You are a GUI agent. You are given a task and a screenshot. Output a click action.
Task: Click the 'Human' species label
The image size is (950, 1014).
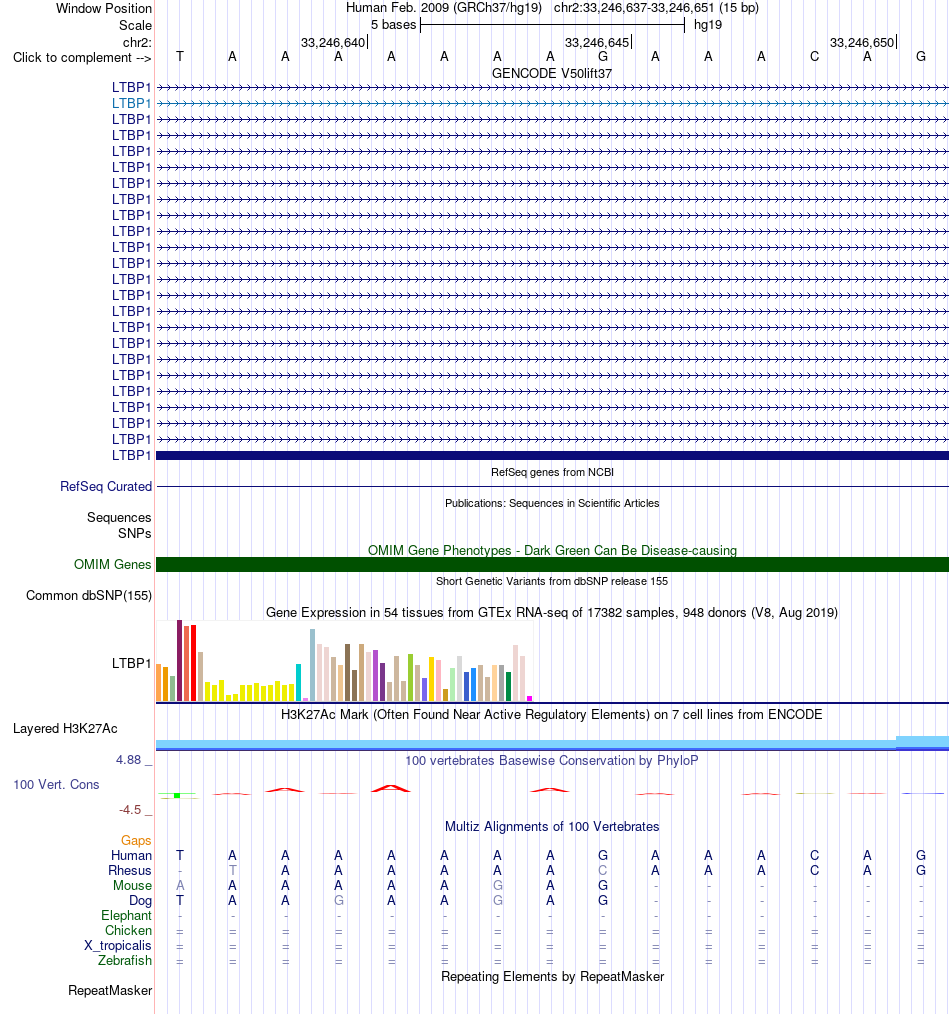click(131, 856)
